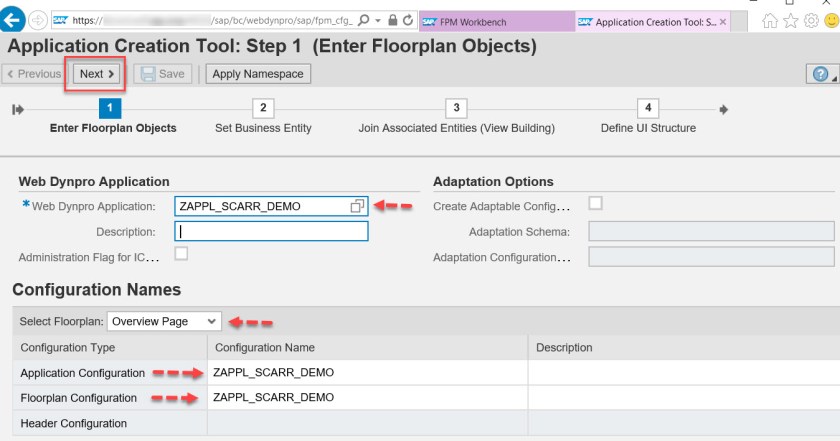Click the browser refresh icon
Image resolution: width=840 pixels, height=441 pixels.
[409, 21]
